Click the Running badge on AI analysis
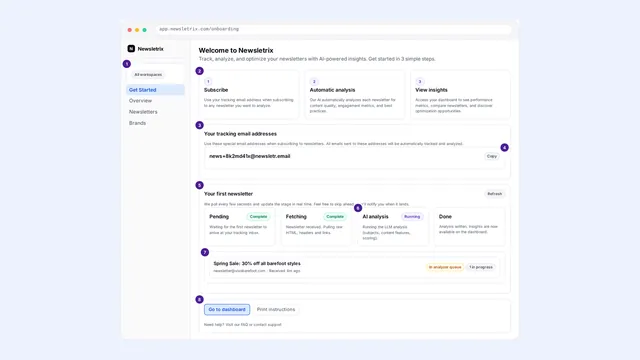The height and width of the screenshot is (360, 640). point(412,217)
